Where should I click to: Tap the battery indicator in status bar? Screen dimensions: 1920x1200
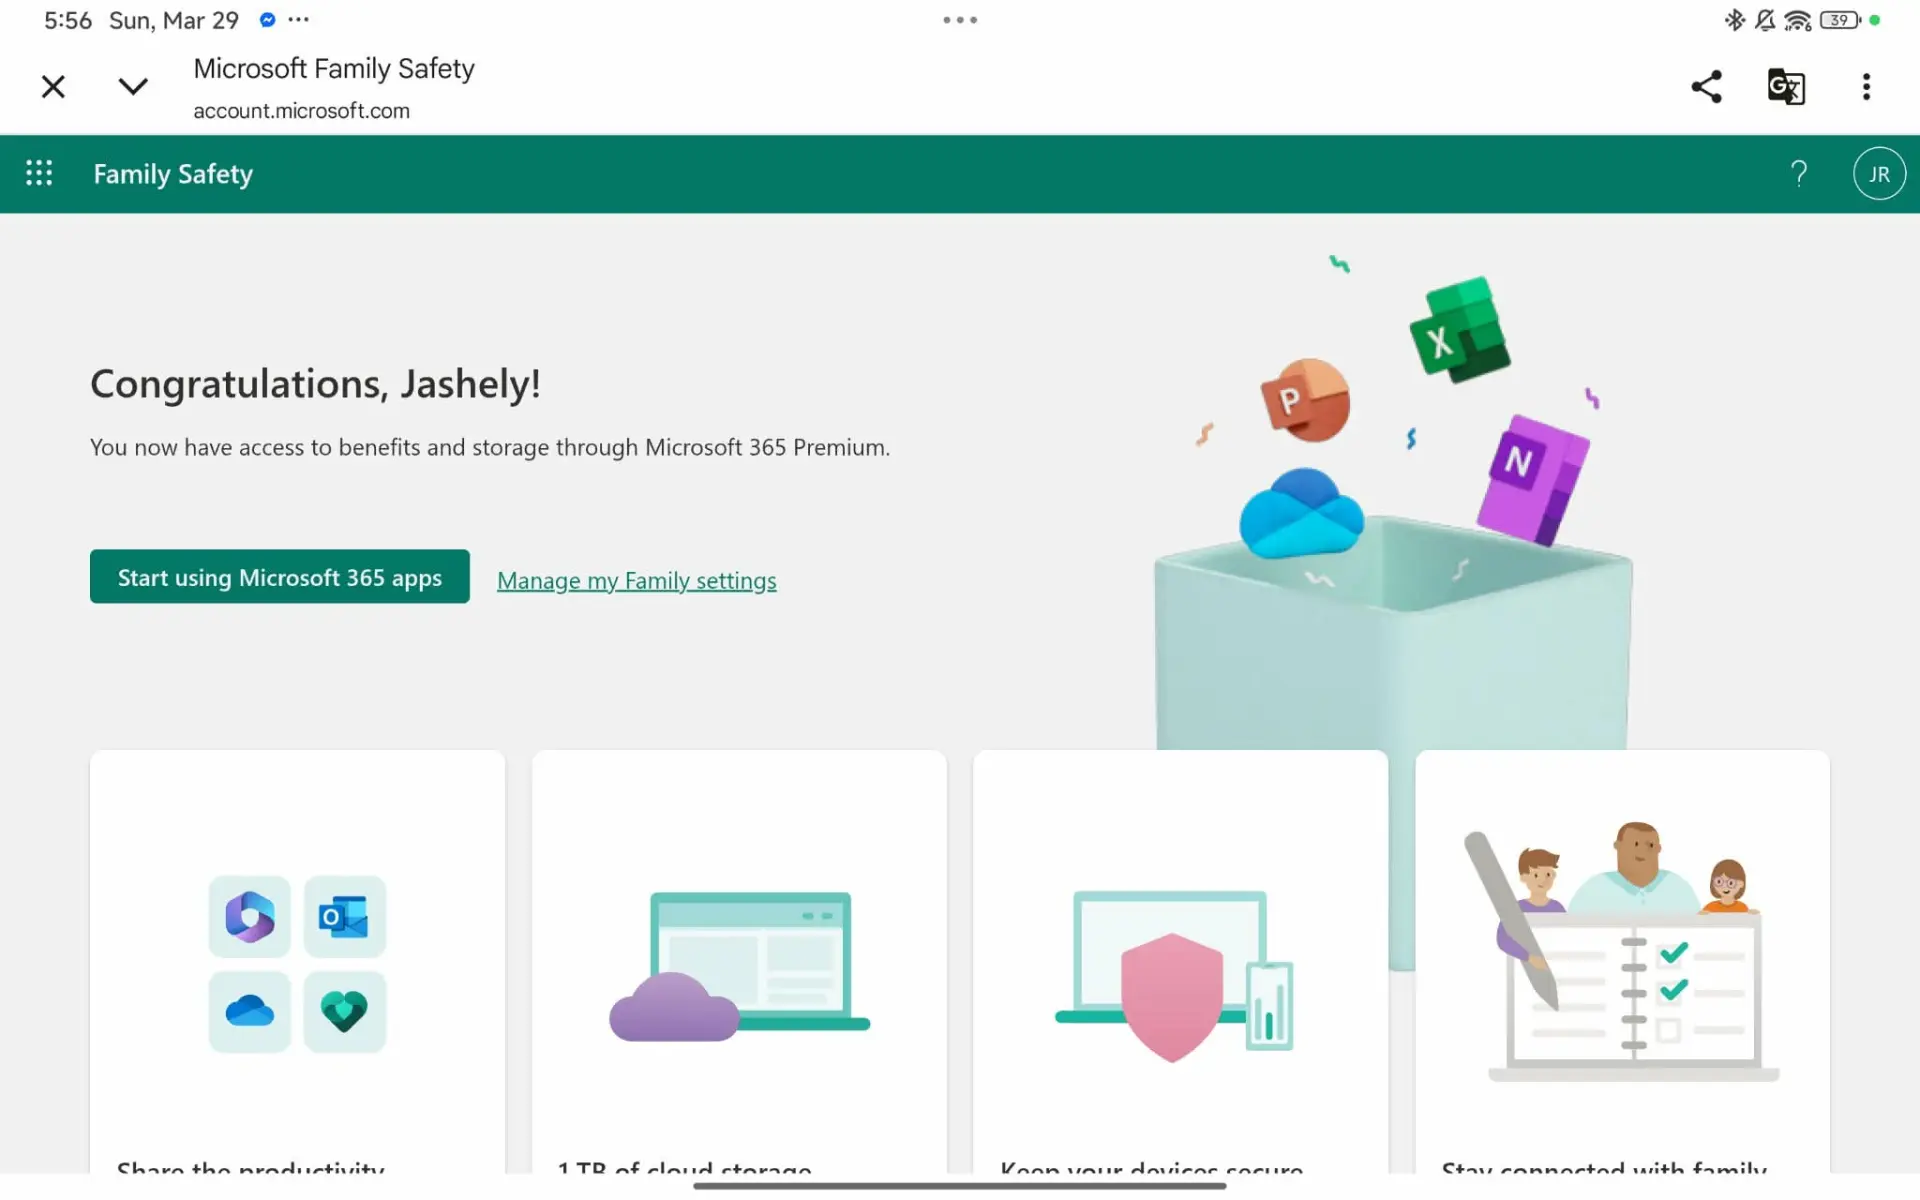pos(1840,20)
